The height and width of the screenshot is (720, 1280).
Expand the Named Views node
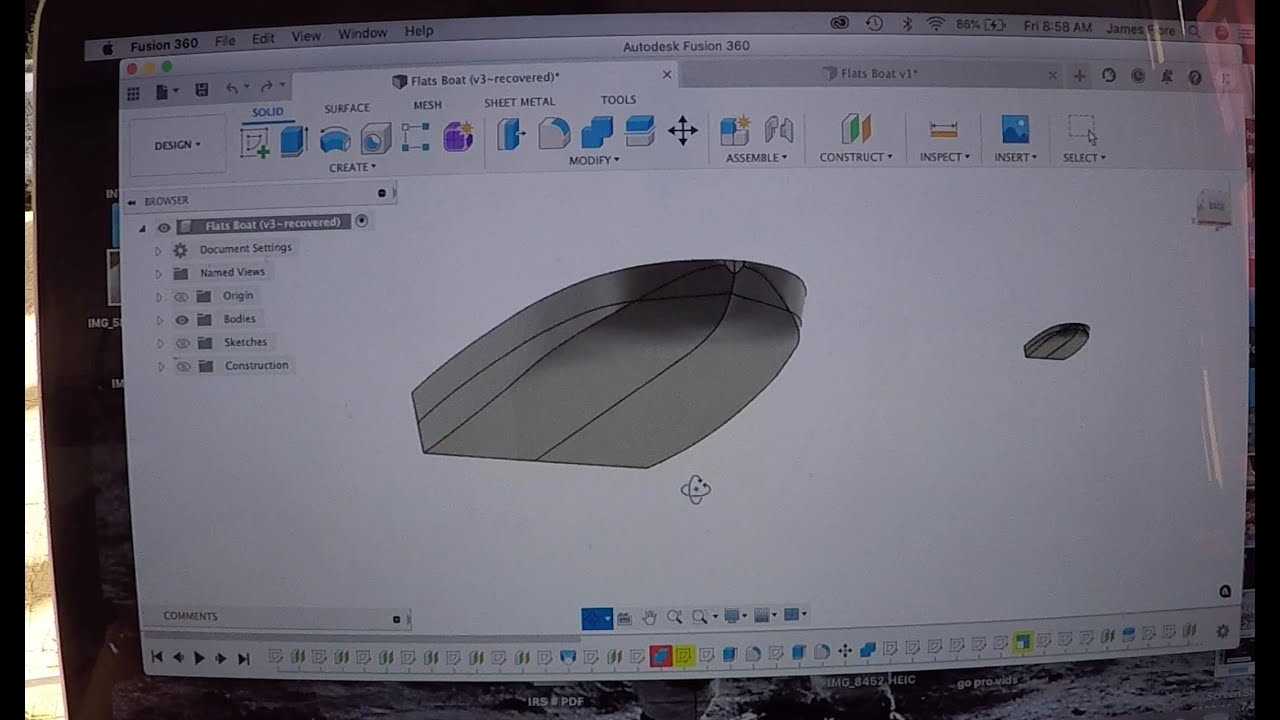(158, 274)
